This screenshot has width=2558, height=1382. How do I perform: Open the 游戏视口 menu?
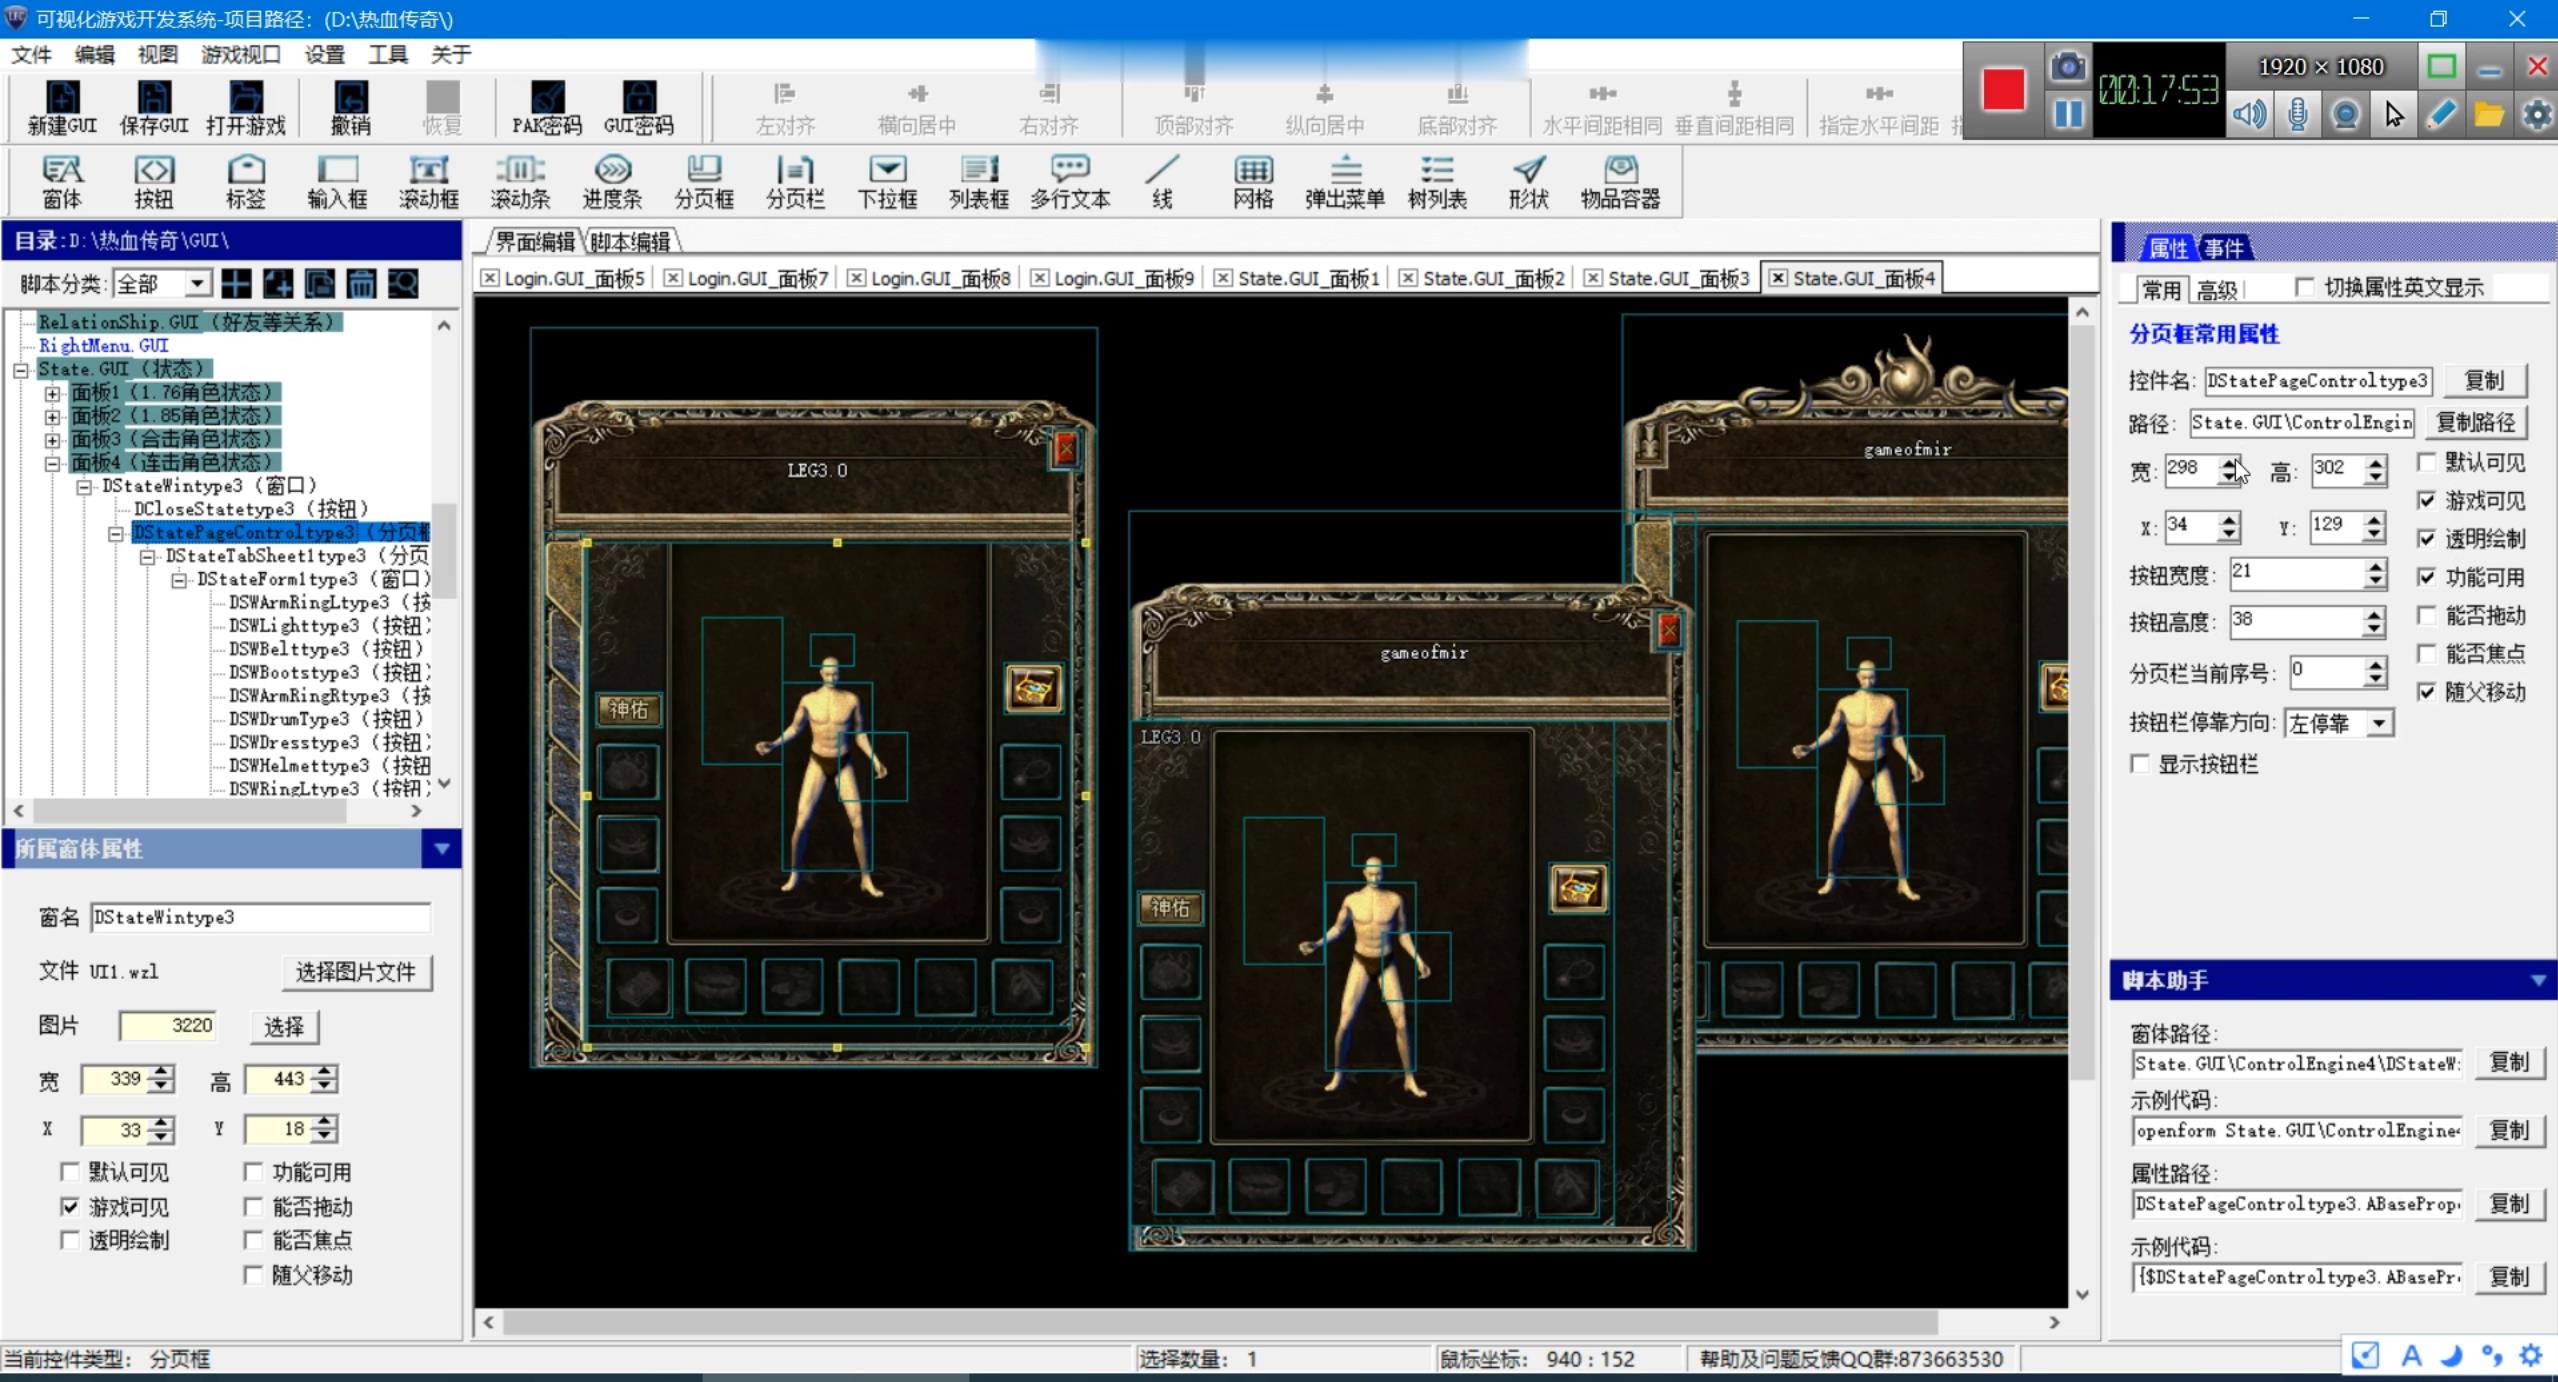[241, 54]
